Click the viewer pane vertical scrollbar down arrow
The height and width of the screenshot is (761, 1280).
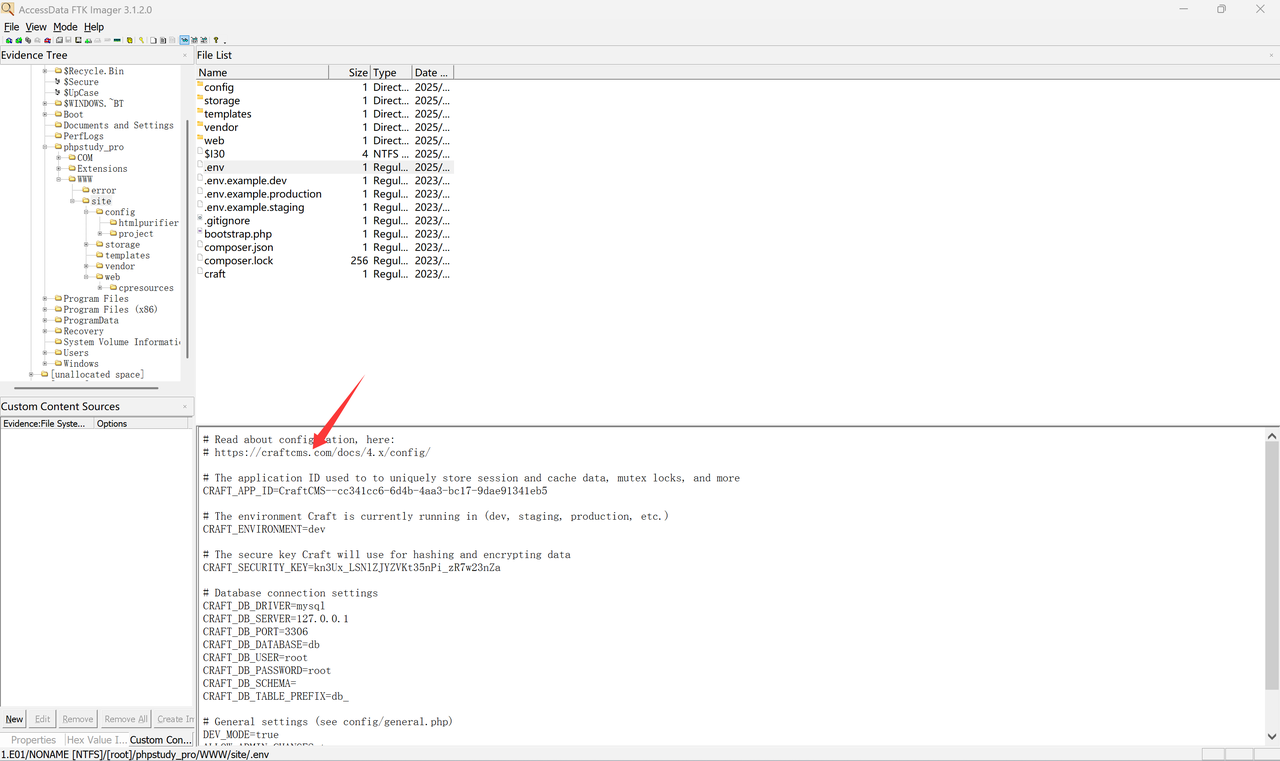coord(1272,736)
